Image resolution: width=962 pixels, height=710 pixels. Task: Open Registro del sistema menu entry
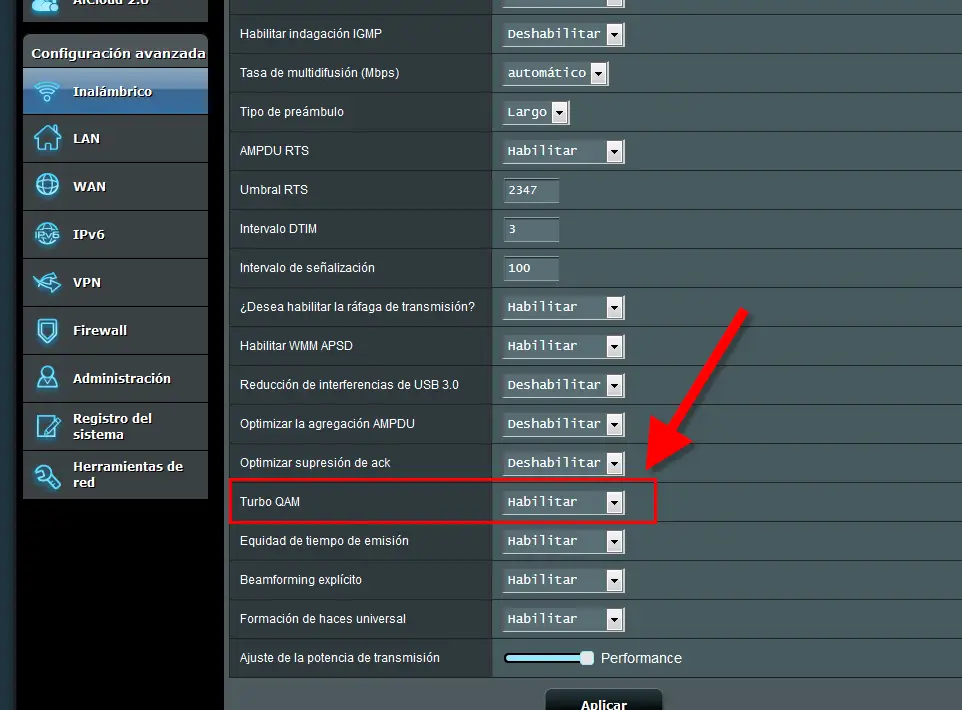coord(115,426)
